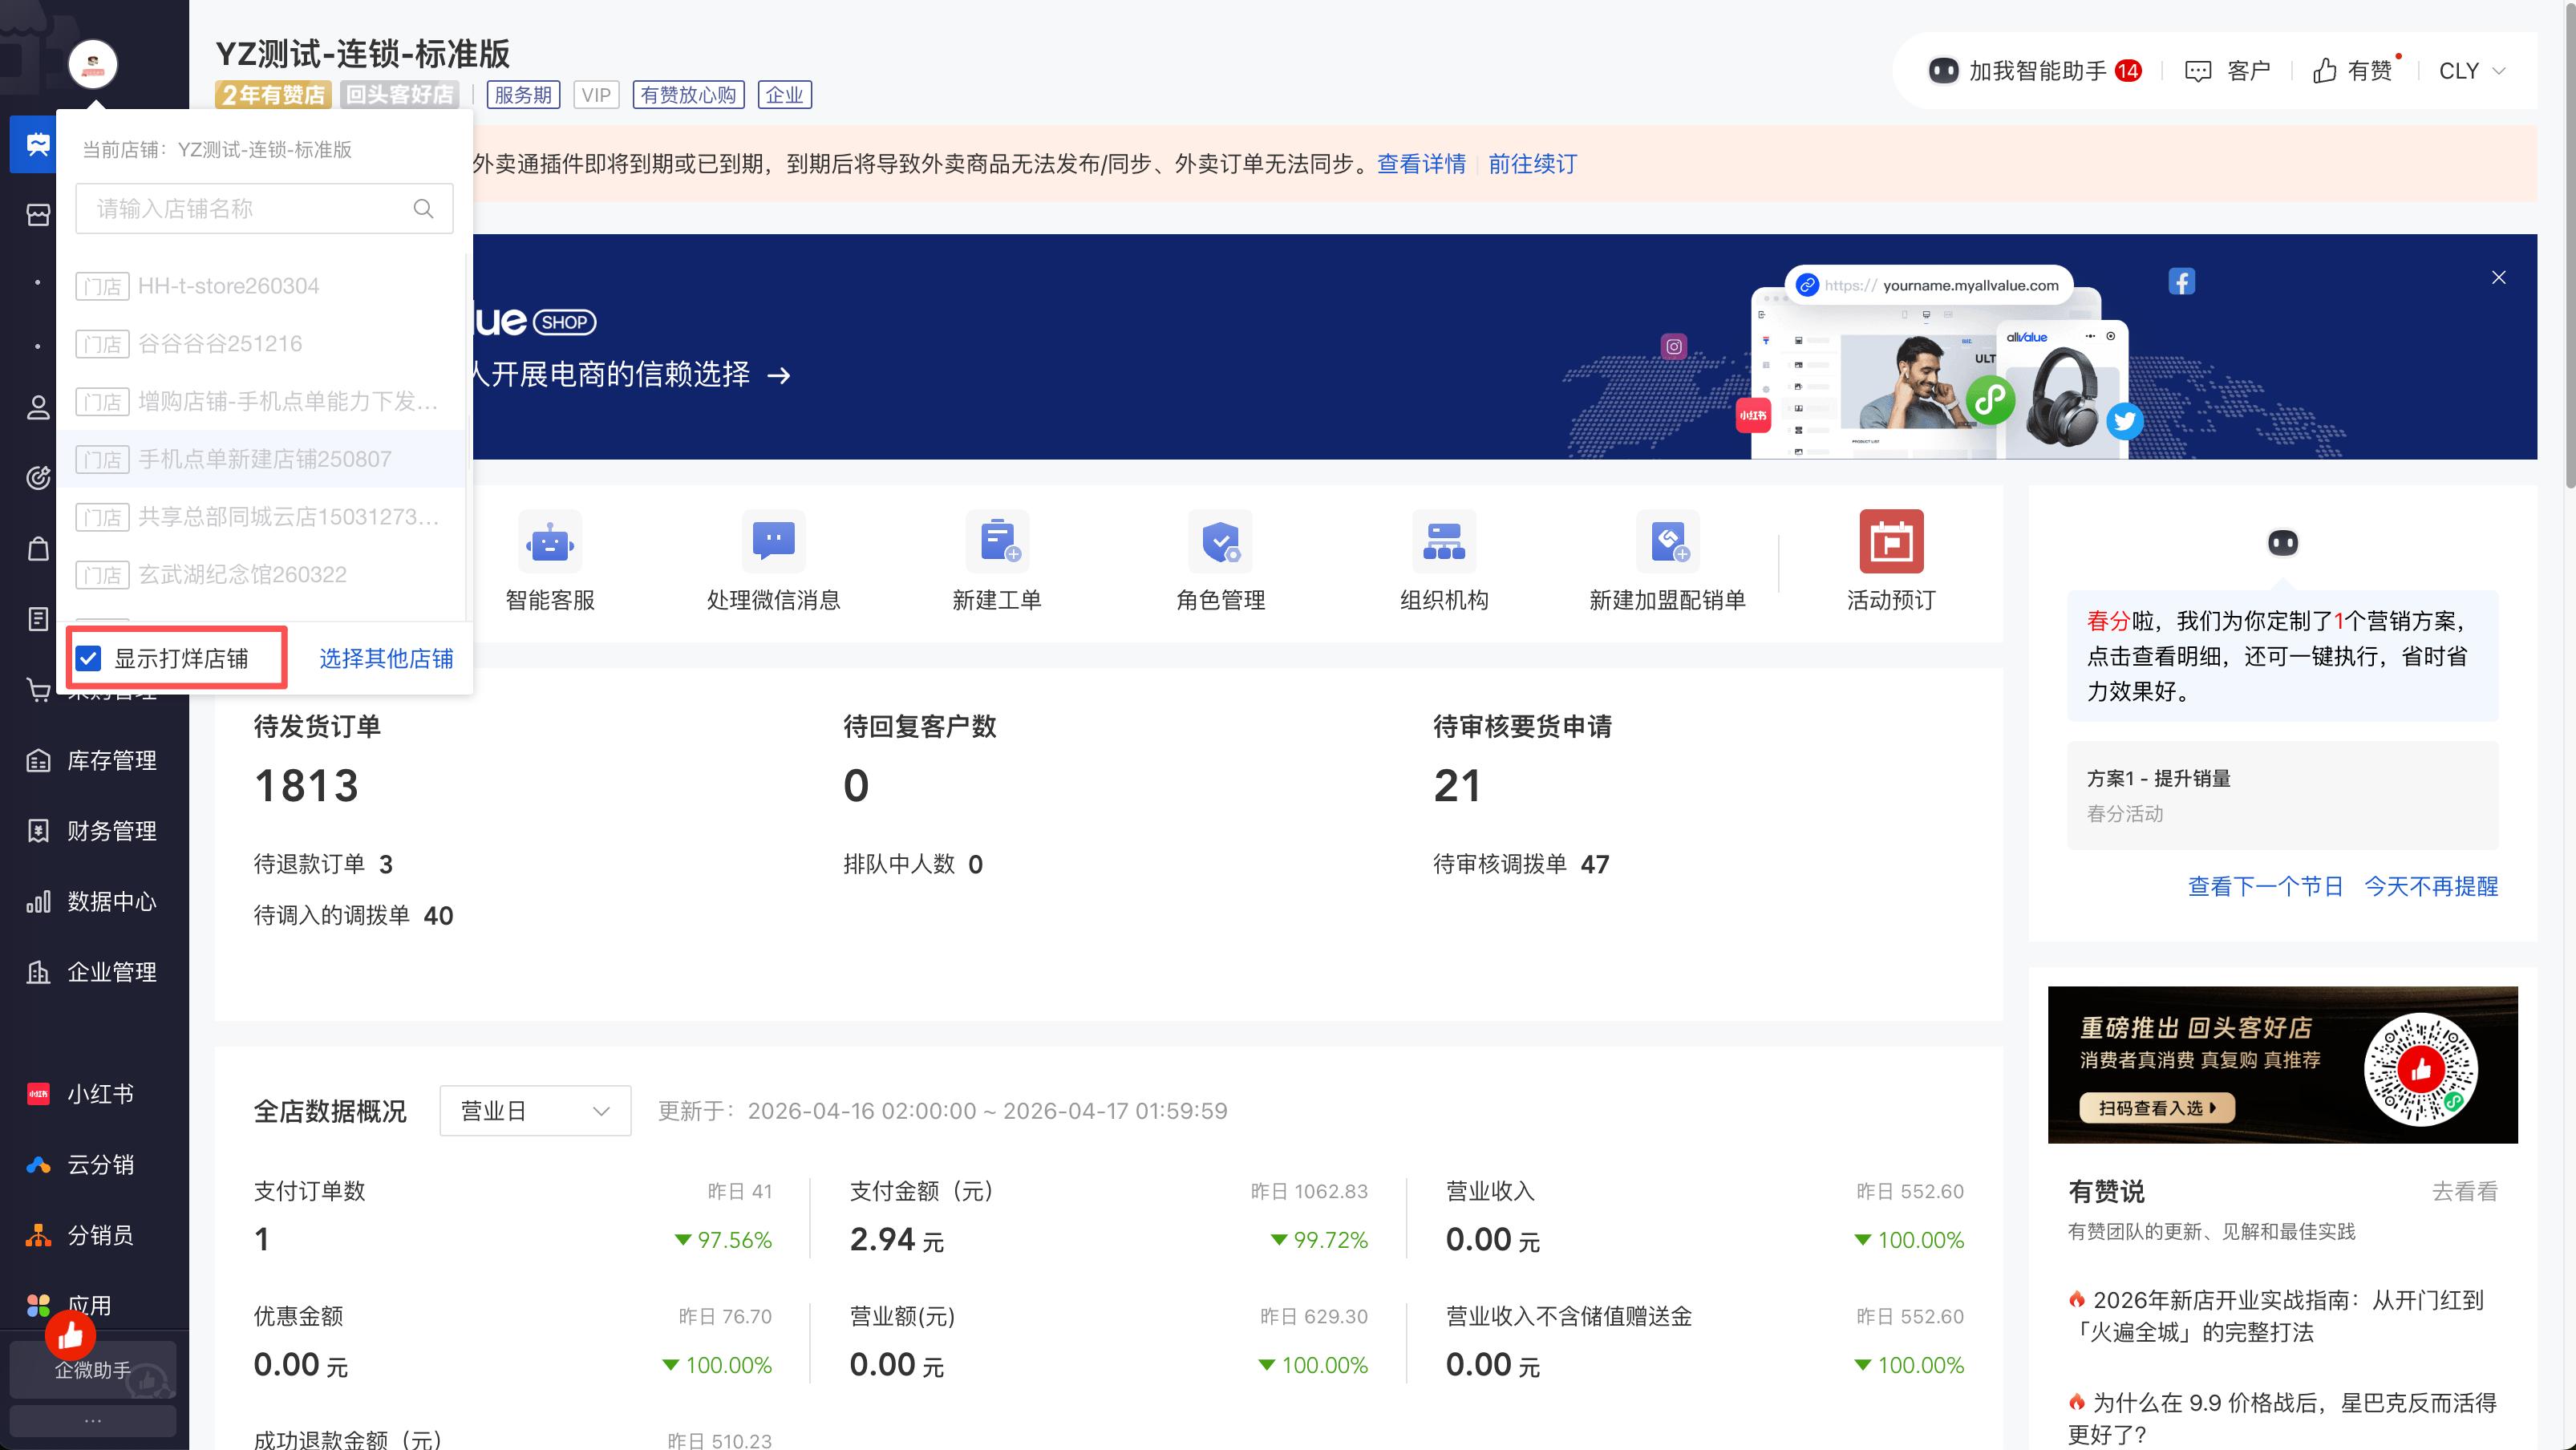The width and height of the screenshot is (2576, 1450).
Task: Click the 企微助手 button
Action: [93, 1370]
